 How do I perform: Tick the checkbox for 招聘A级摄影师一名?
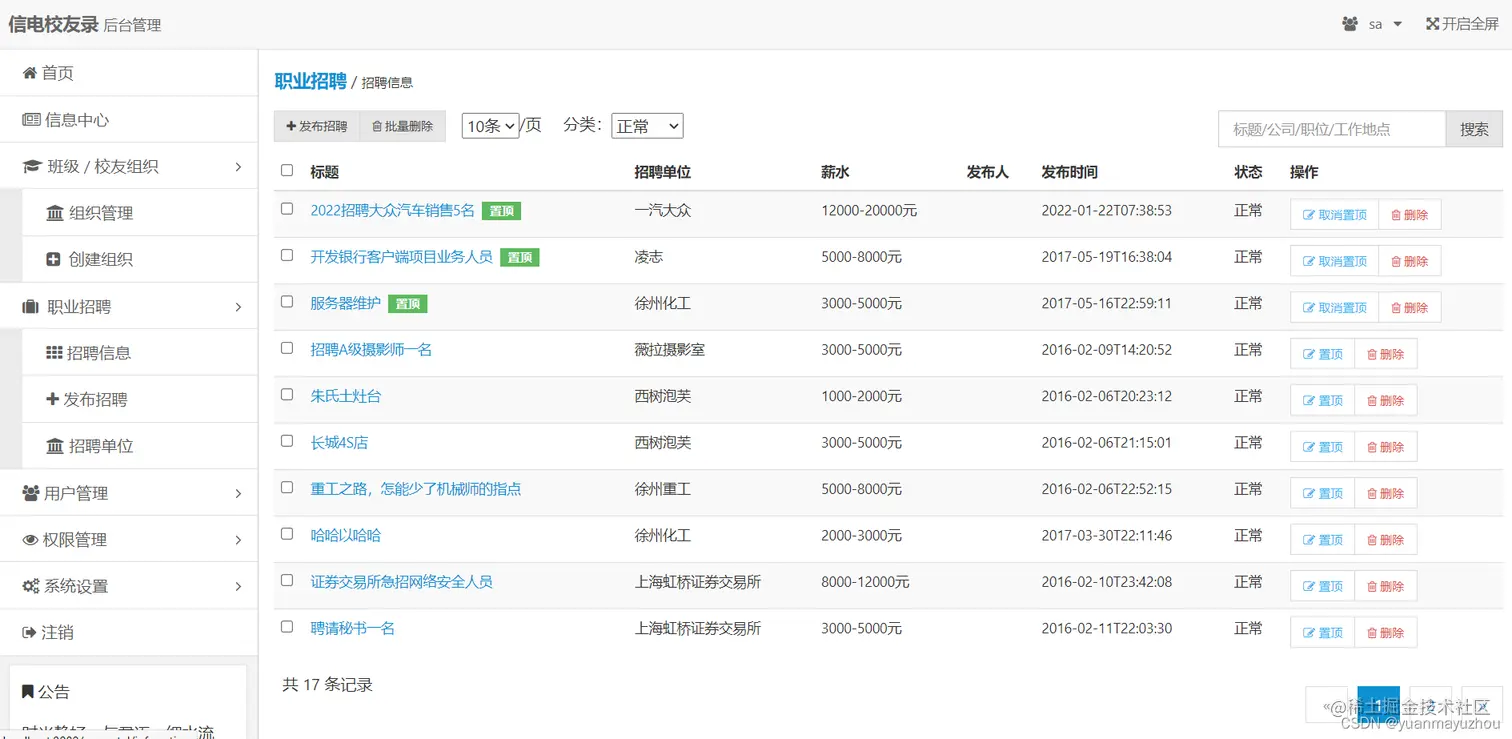(287, 348)
